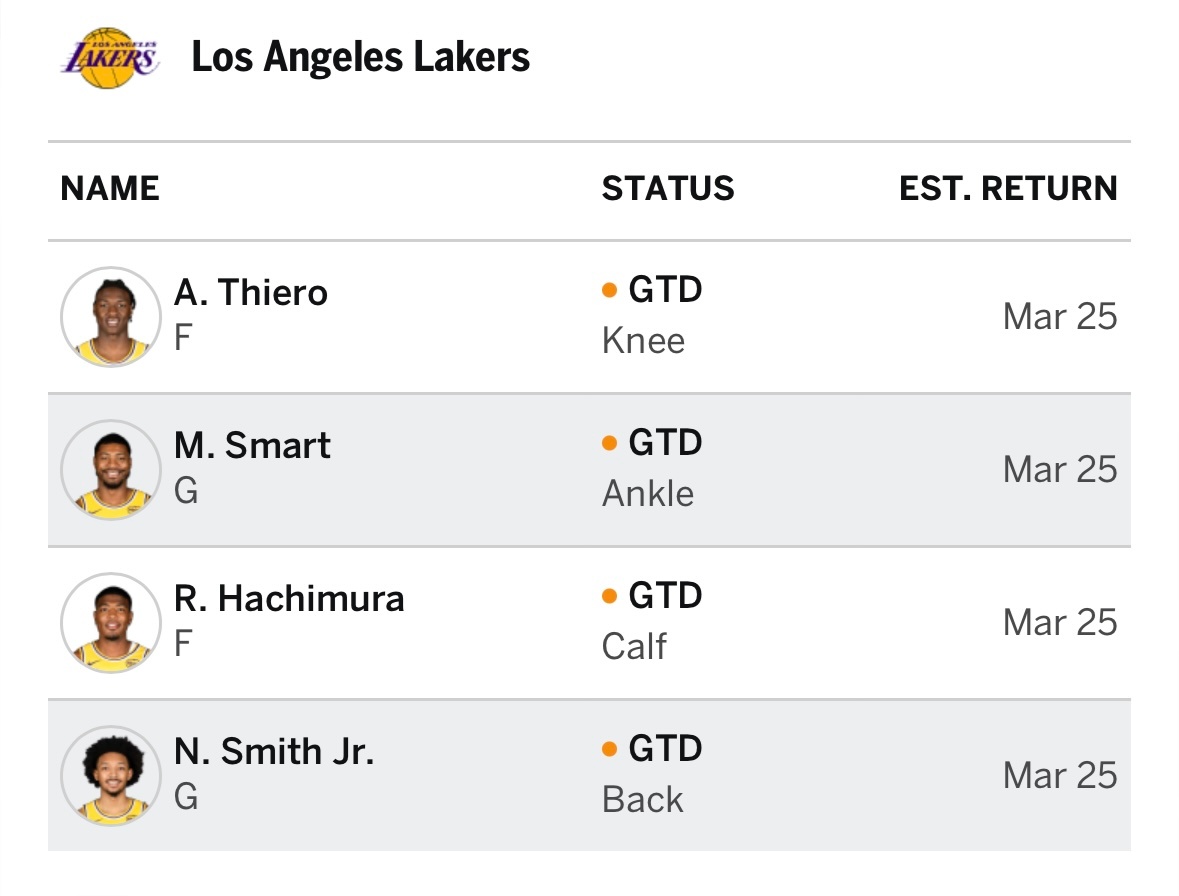Click the orange GTD dot for Smart
Viewport: 1179px width, 896px height.
pos(610,444)
